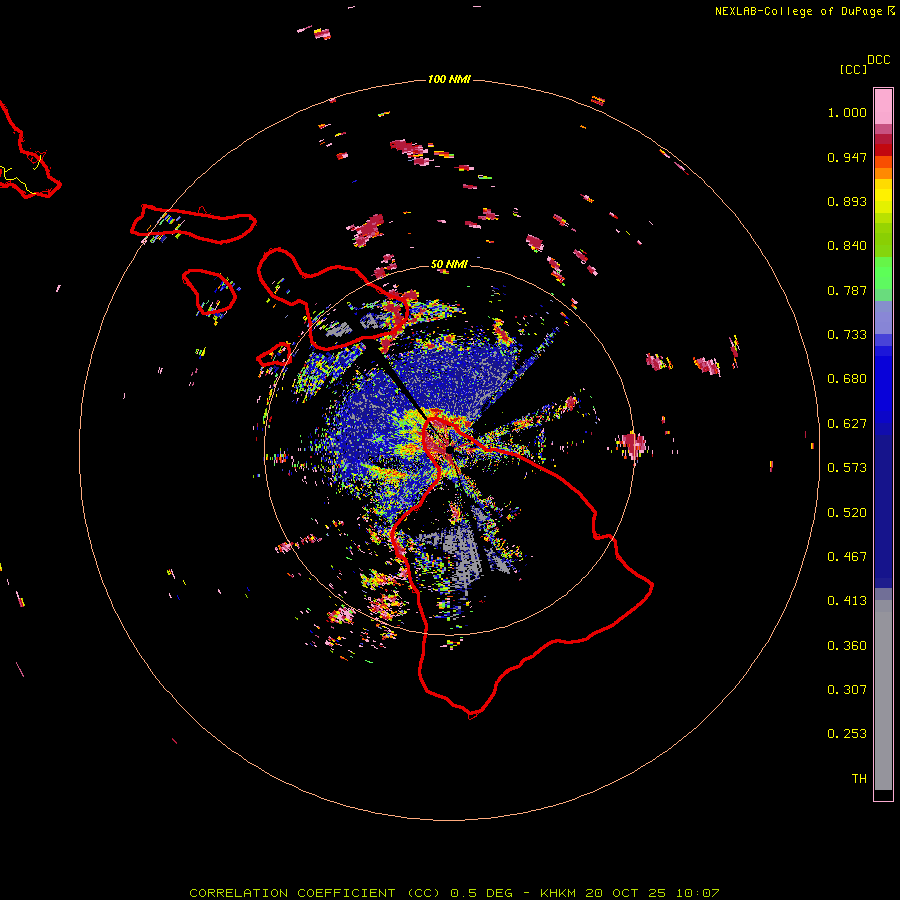900x900 pixels.
Task: Click the 0.840 color scale value
Action: tap(847, 246)
